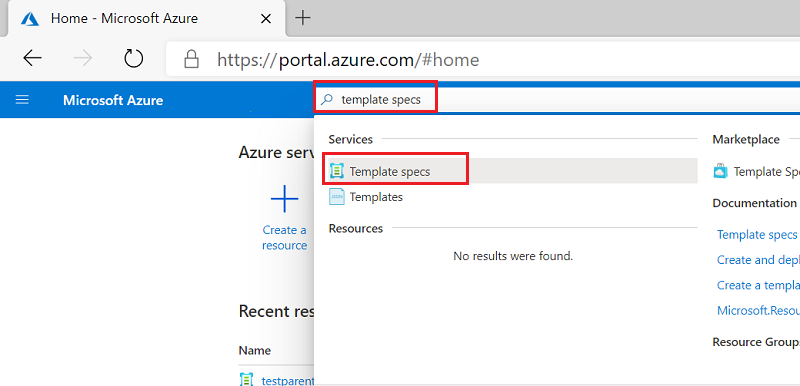
Task: Click the Create a resource label
Action: pyautogui.click(x=284, y=238)
